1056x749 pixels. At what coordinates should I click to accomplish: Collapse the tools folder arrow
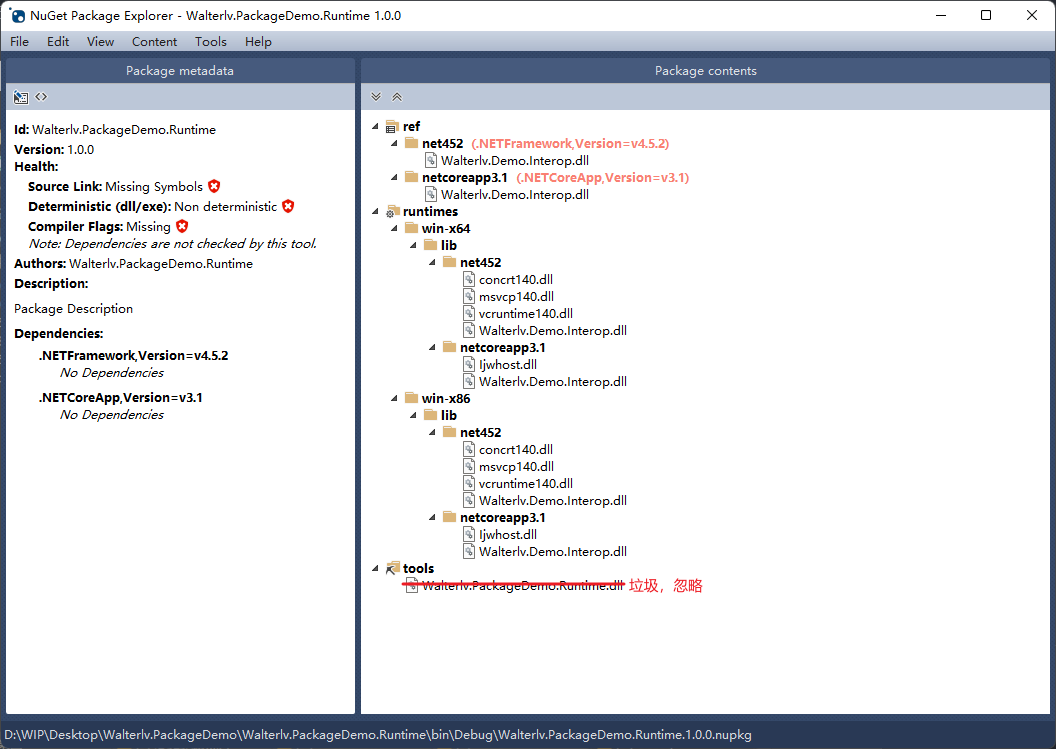tap(376, 569)
